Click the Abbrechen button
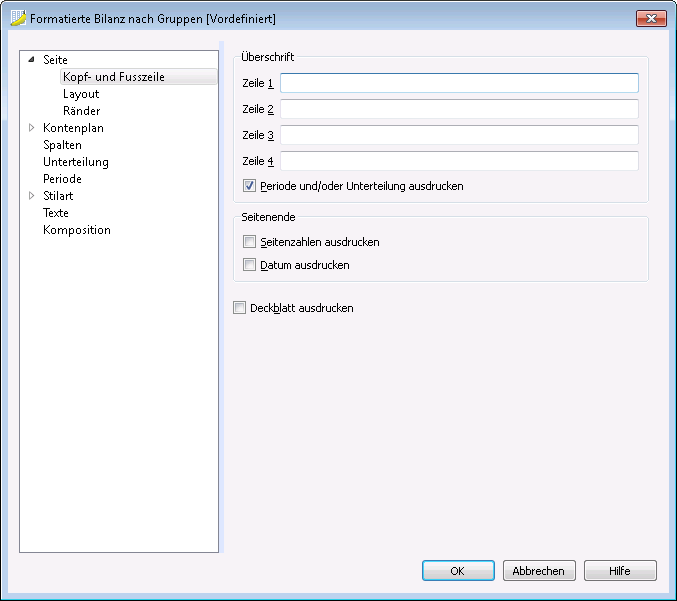677x601 pixels. [539, 571]
